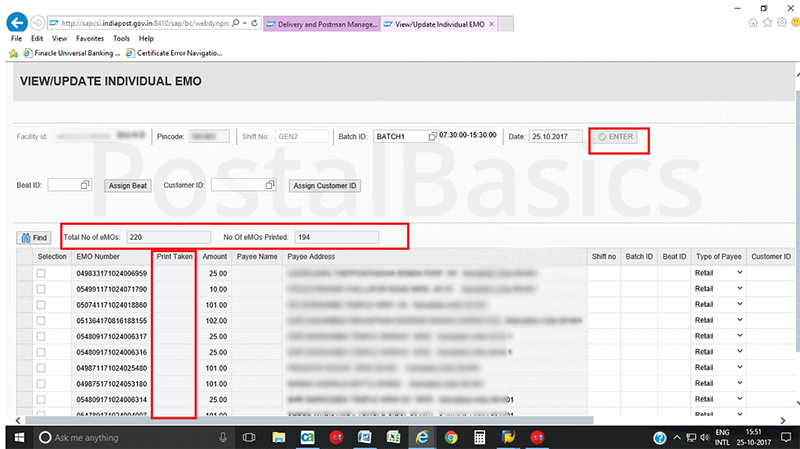Check the row for EMO 051364170816188155
This screenshot has width=800, height=449.
(x=41, y=320)
